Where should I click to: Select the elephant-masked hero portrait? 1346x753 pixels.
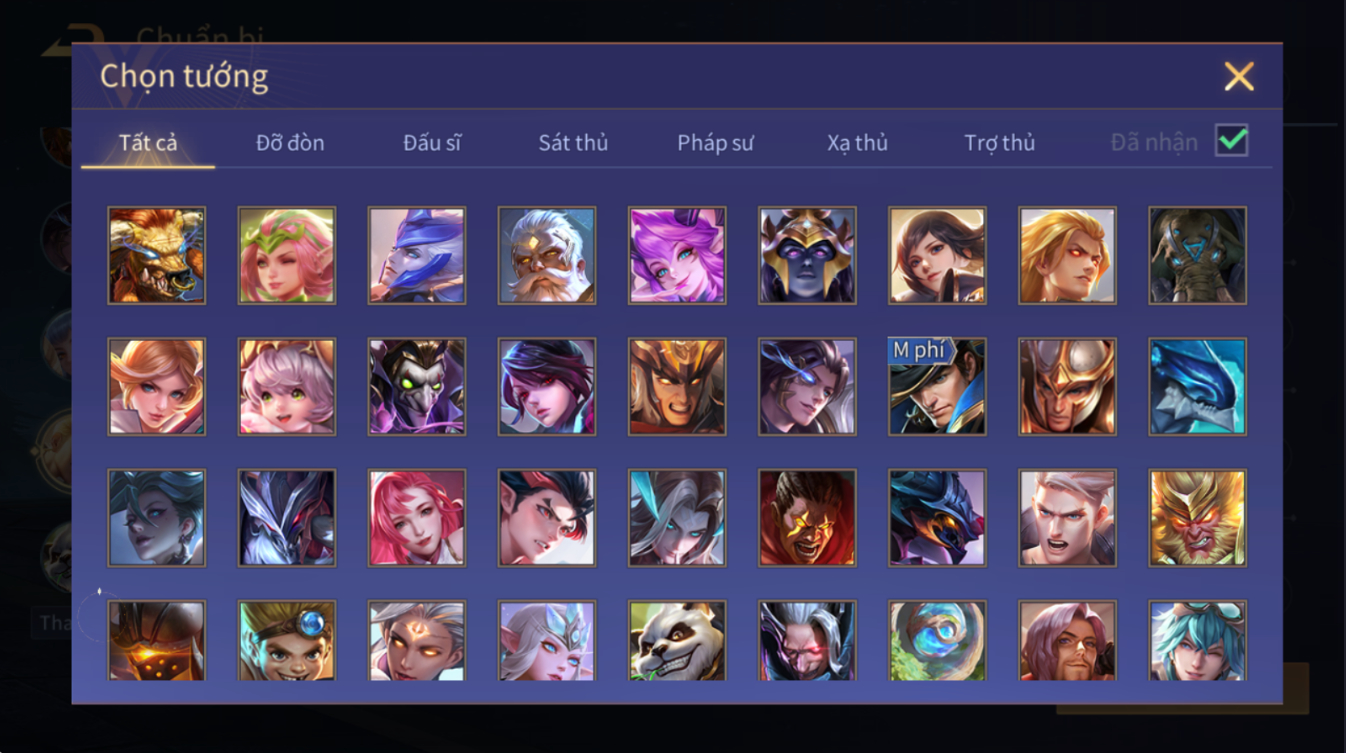(x=1197, y=255)
